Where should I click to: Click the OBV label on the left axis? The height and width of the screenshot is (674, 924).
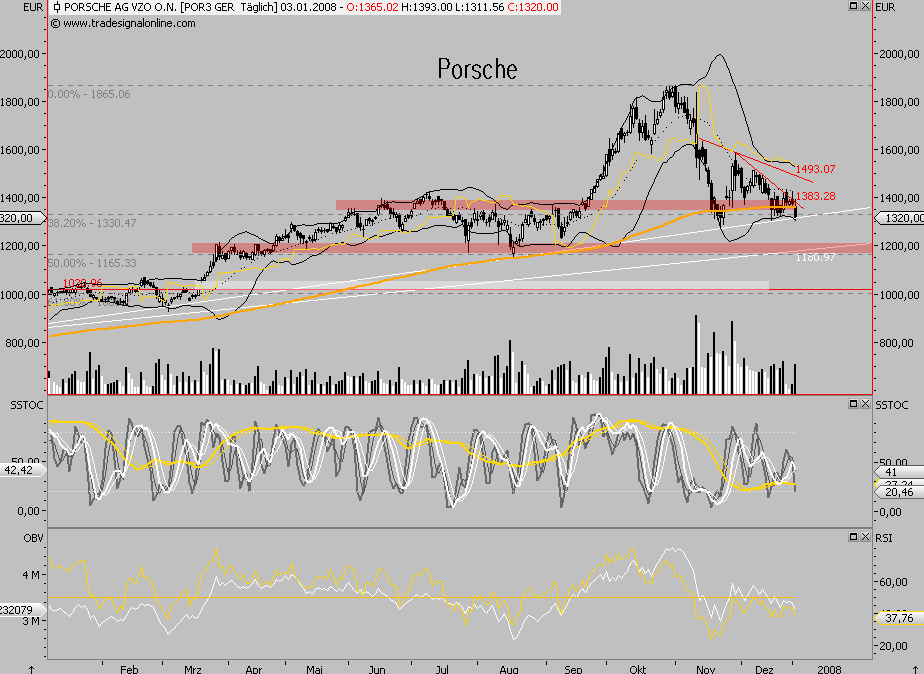[33, 538]
